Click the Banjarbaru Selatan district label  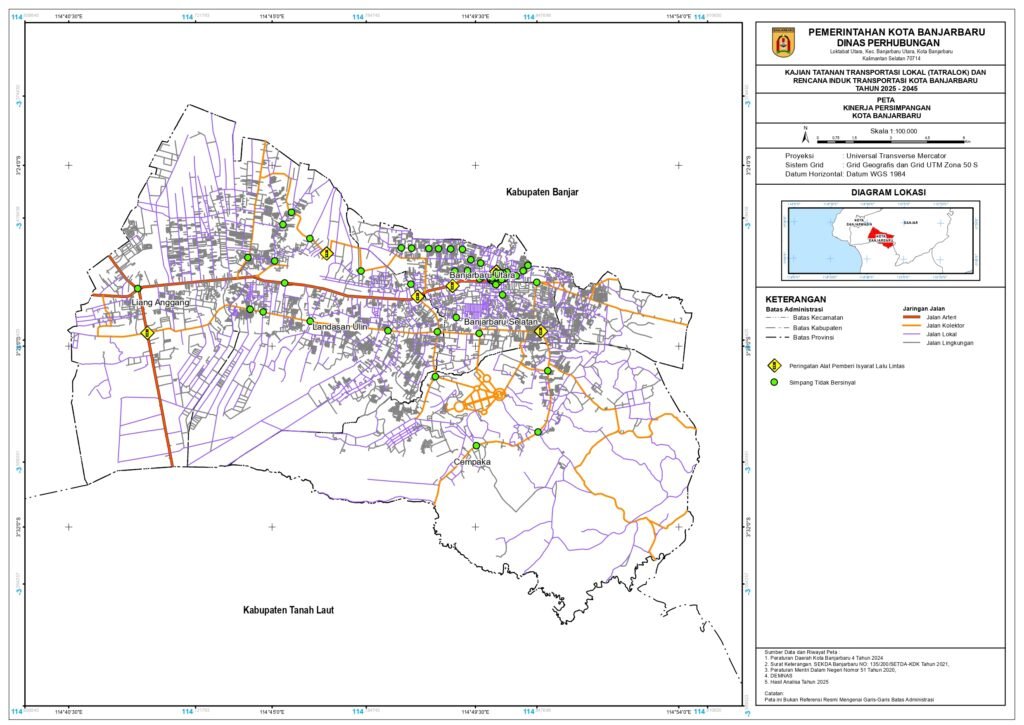coord(501,323)
